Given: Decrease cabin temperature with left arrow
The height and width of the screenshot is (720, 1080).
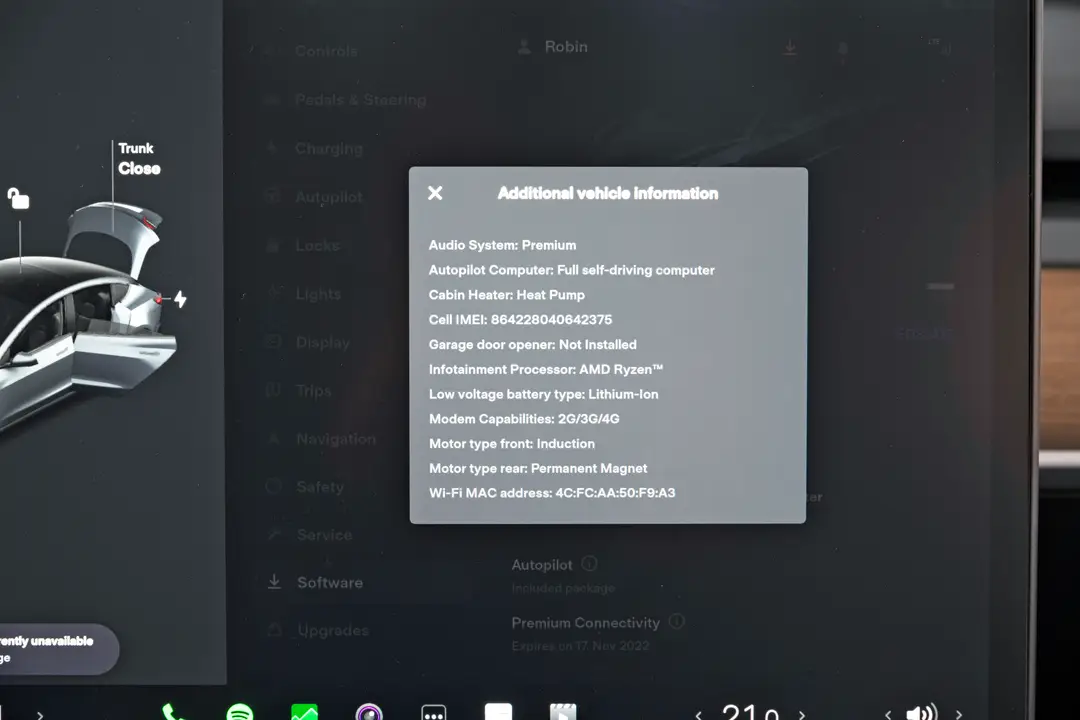Looking at the screenshot, I should click(698, 714).
